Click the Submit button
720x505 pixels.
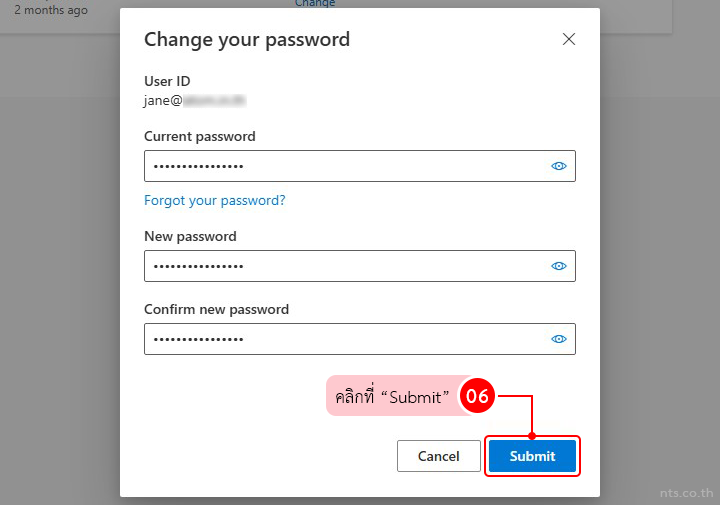pos(532,456)
